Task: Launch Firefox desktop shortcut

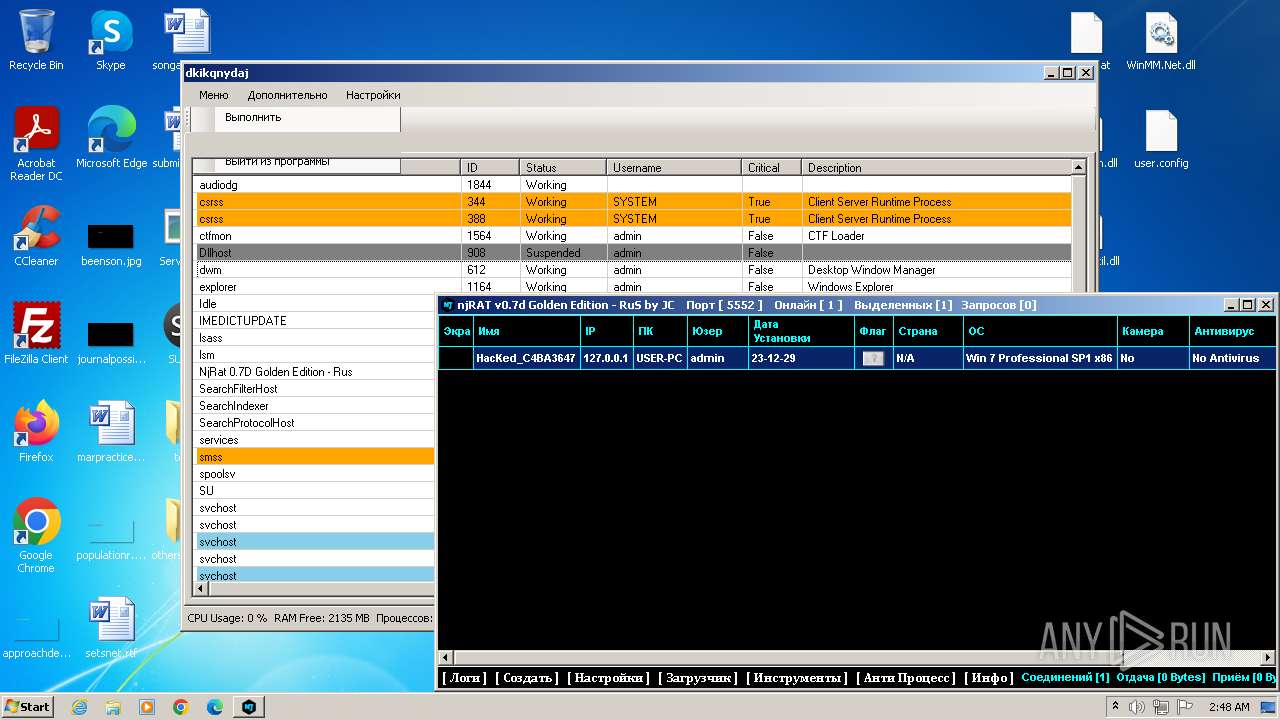Action: (36, 432)
